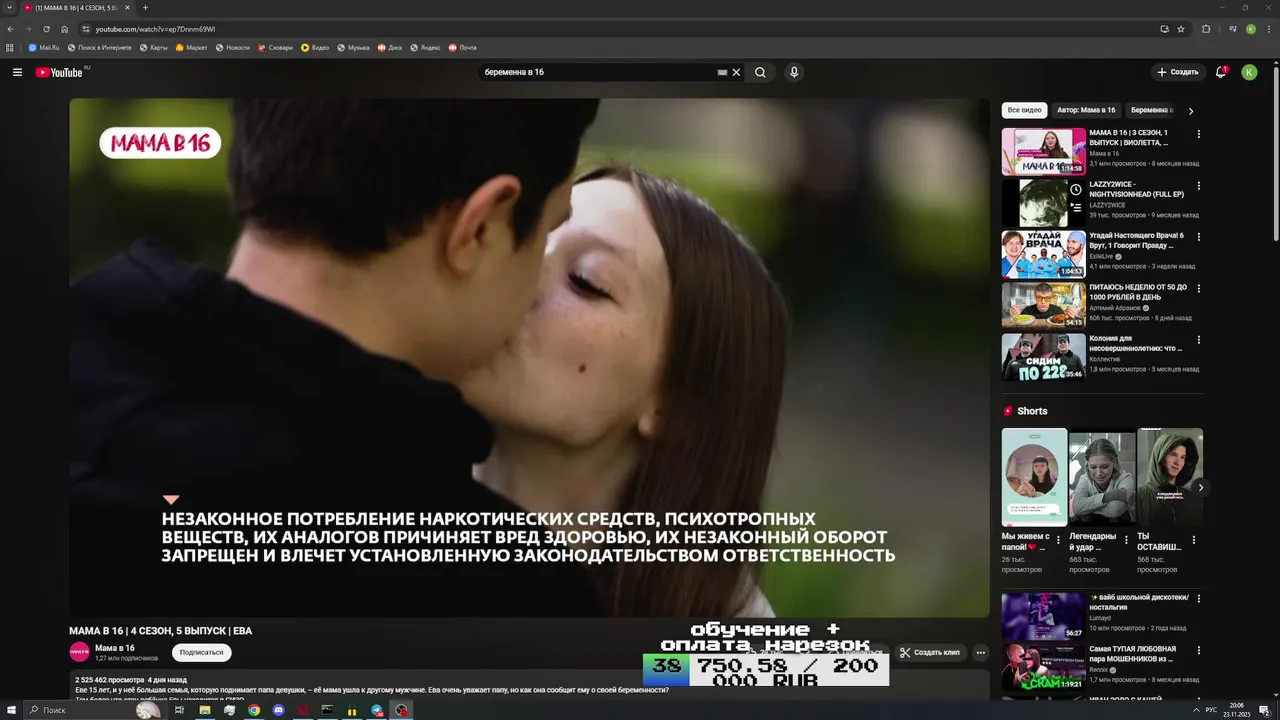1280x720 pixels.
Task: Start voice search with microphone icon
Action: 794,72
